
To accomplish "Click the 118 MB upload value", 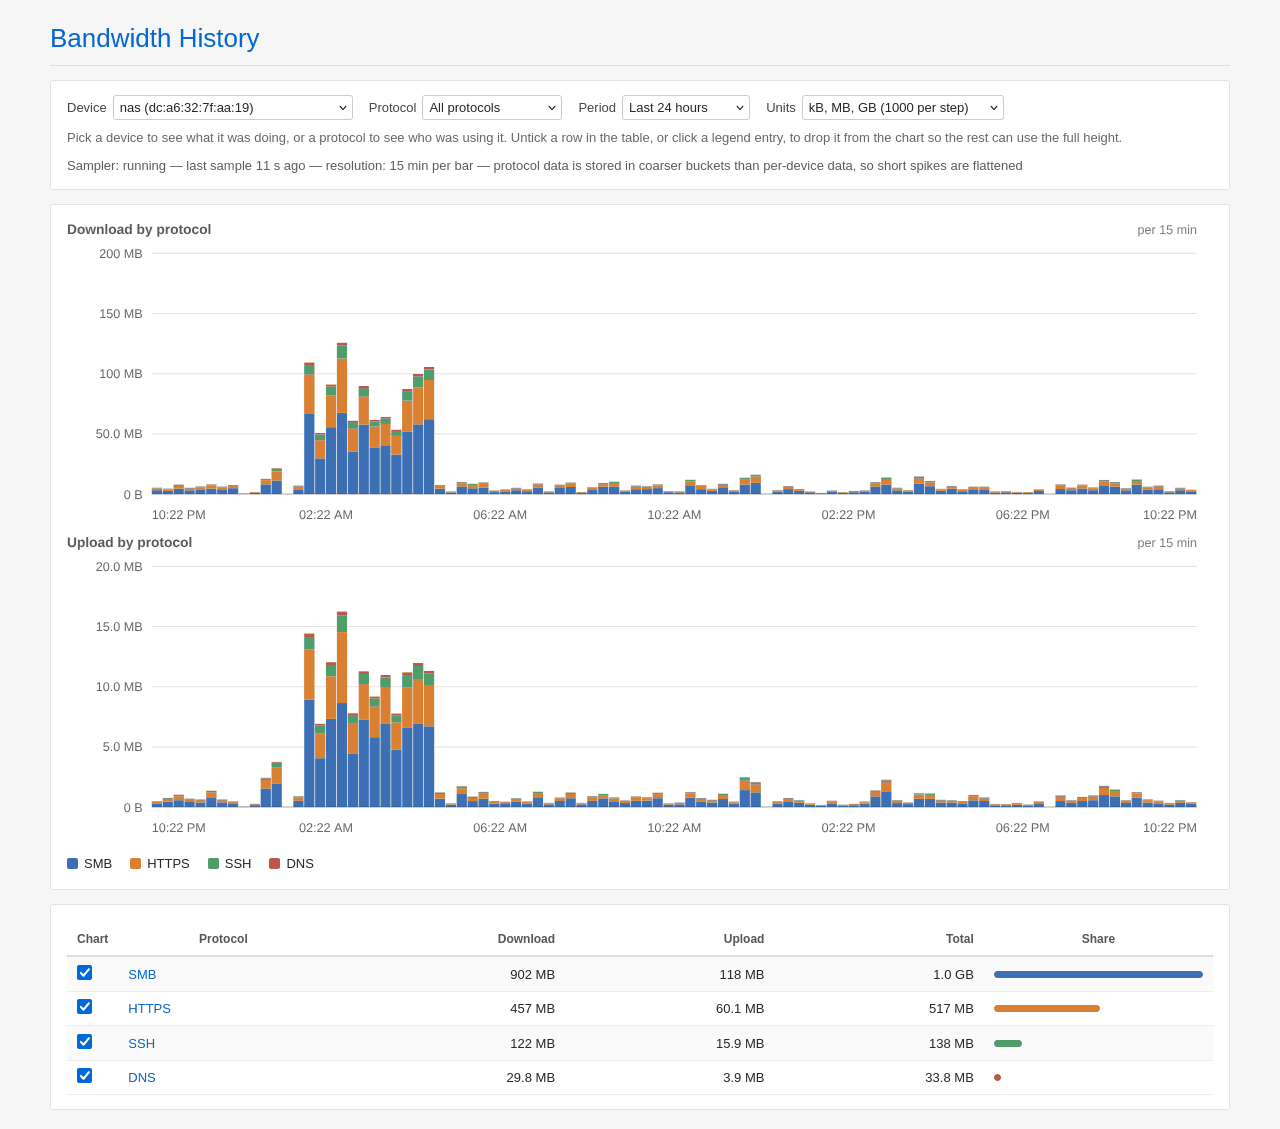I will [742, 975].
